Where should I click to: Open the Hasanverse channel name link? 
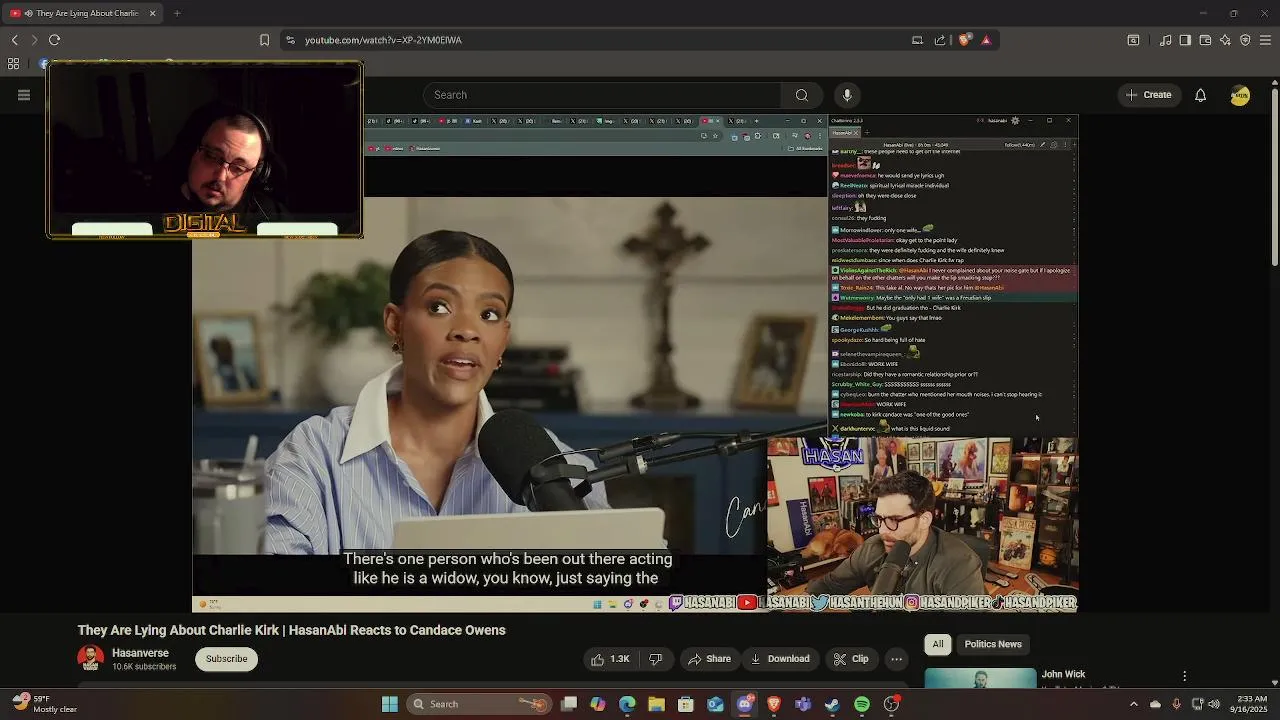140,652
